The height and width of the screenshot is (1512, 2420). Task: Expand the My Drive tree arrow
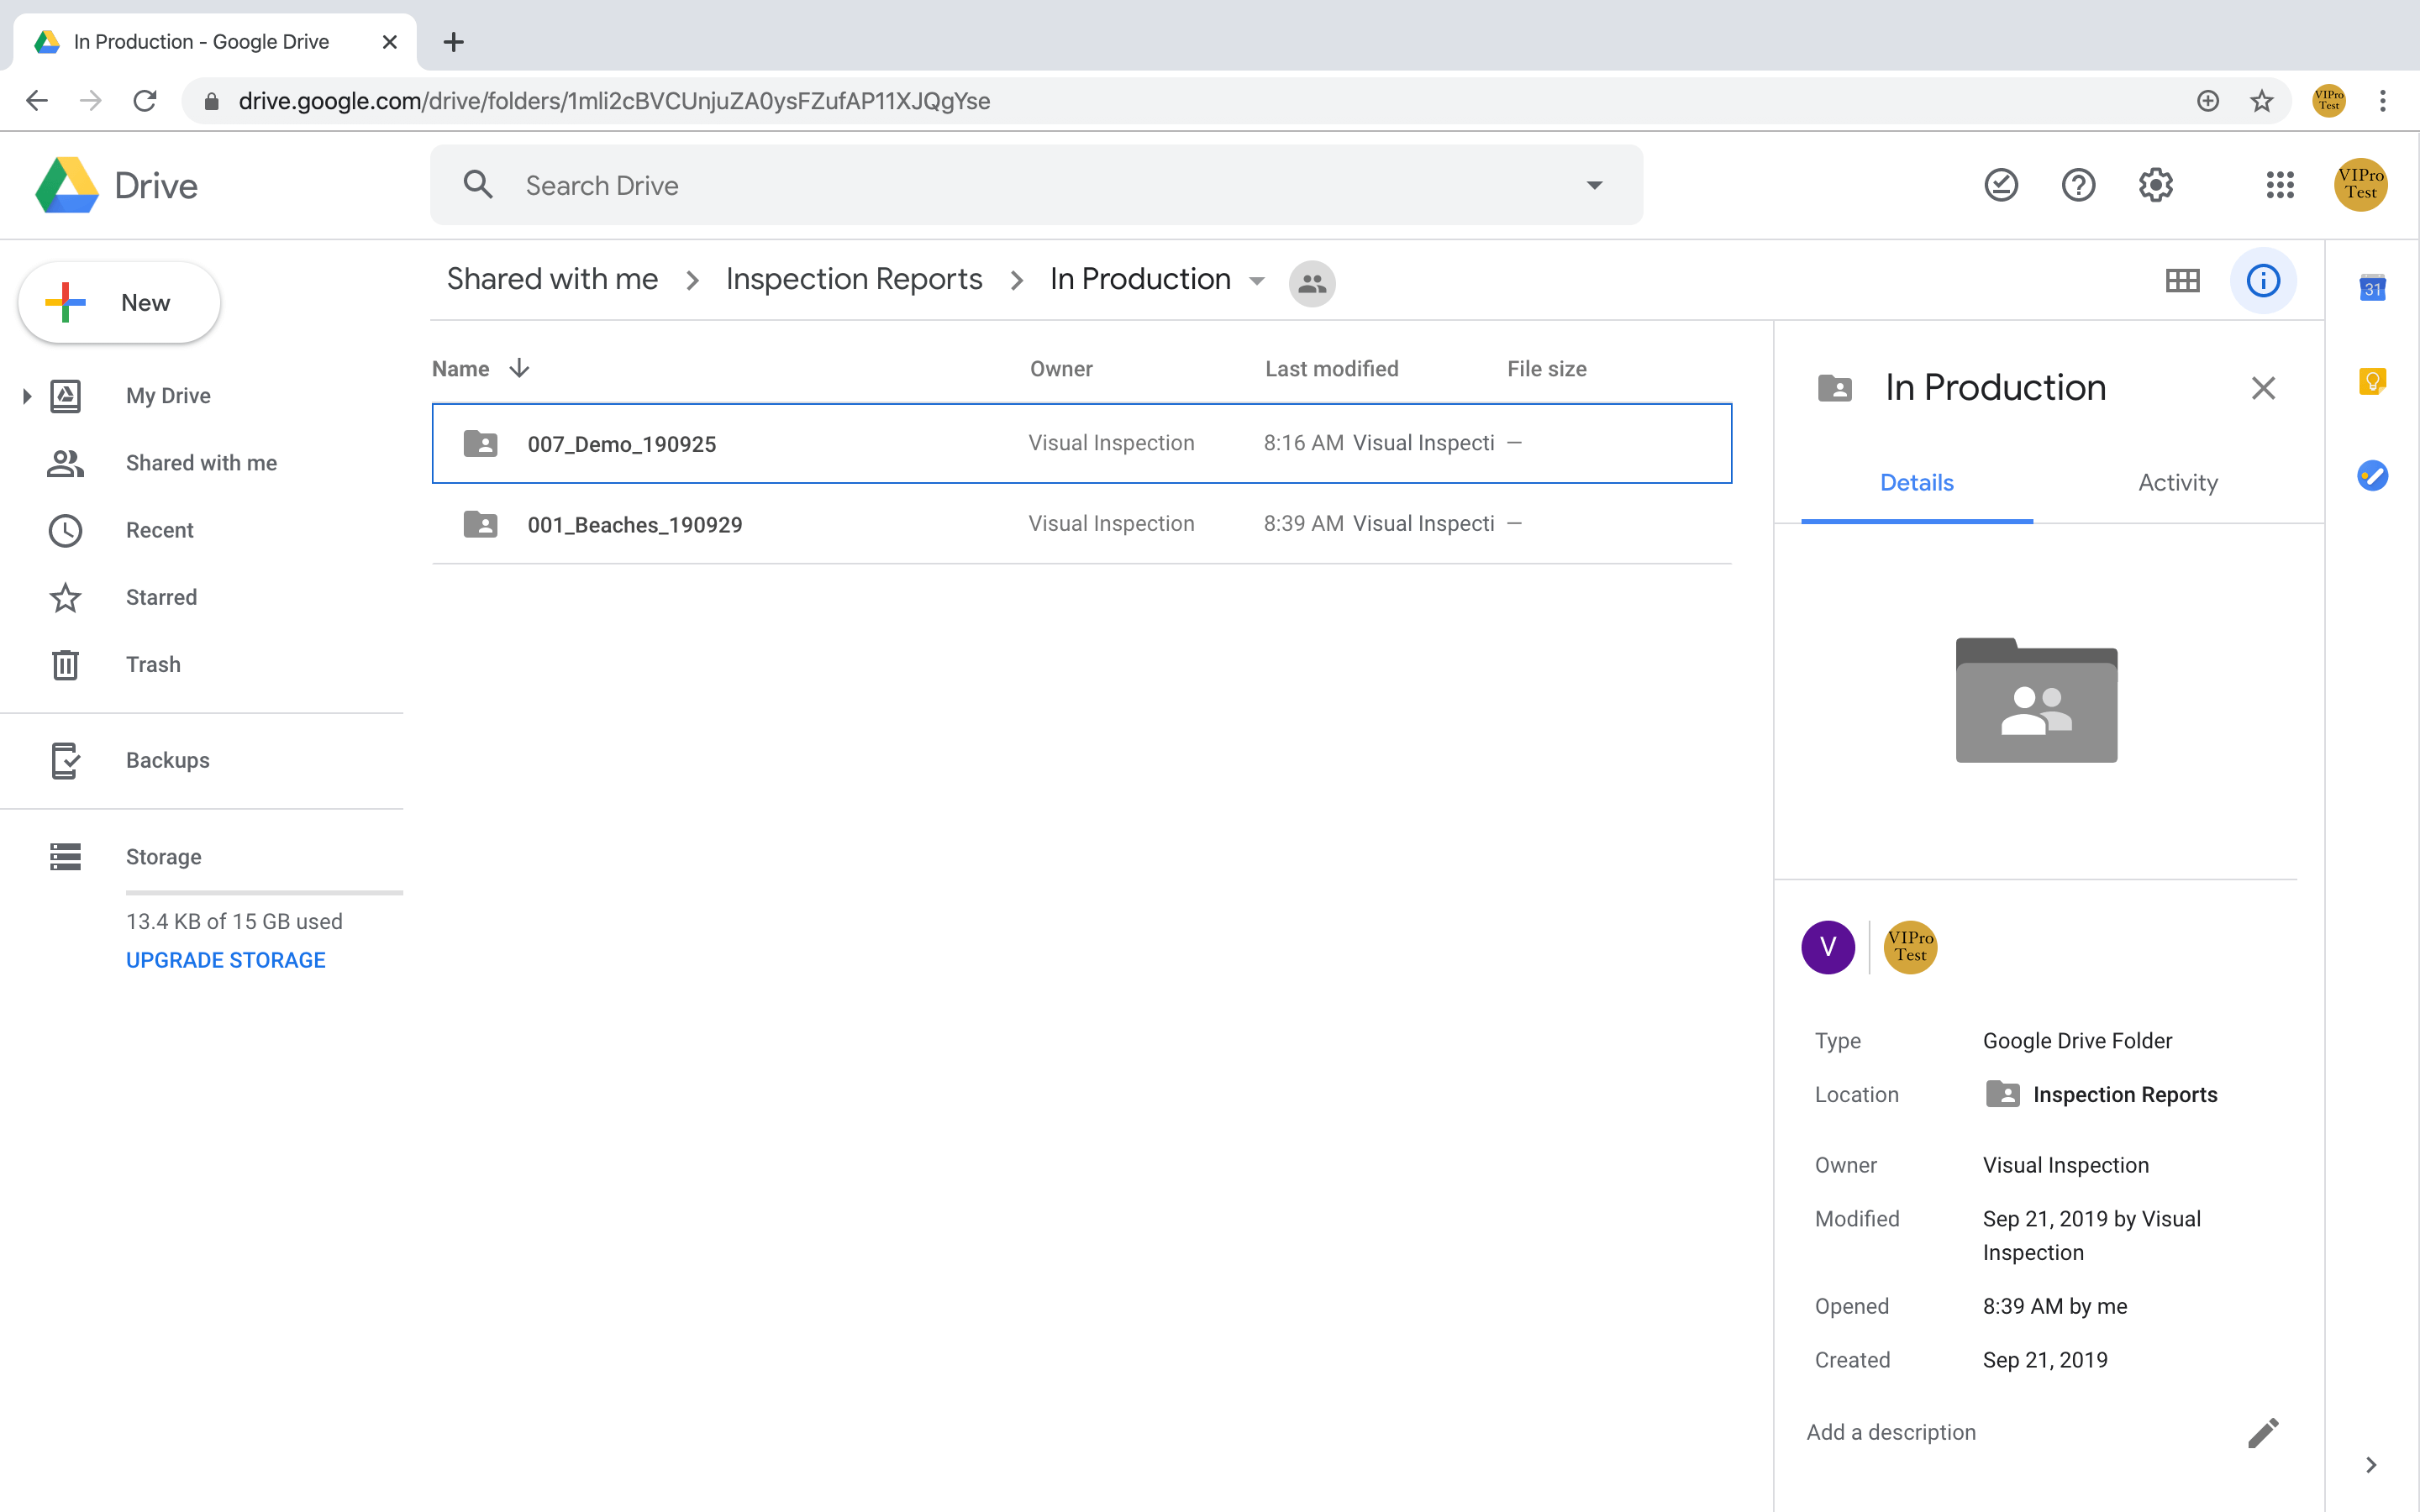(x=27, y=396)
